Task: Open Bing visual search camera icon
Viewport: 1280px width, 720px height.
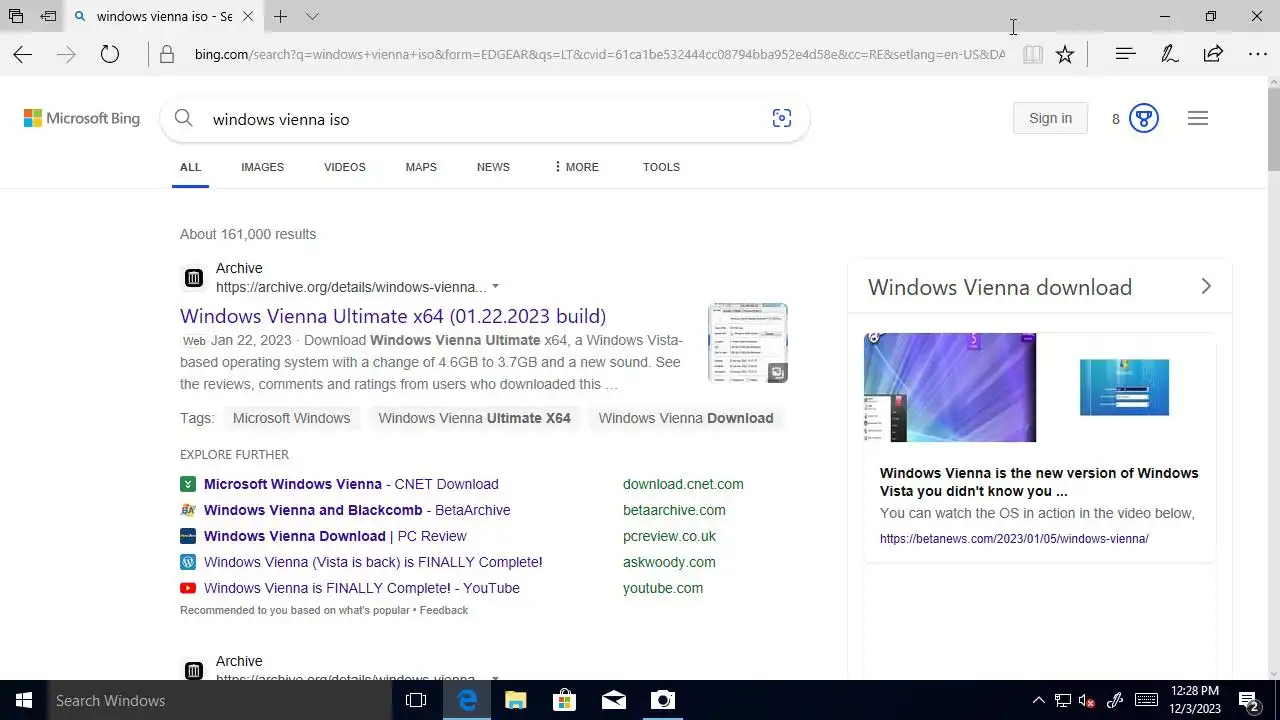Action: click(x=782, y=119)
